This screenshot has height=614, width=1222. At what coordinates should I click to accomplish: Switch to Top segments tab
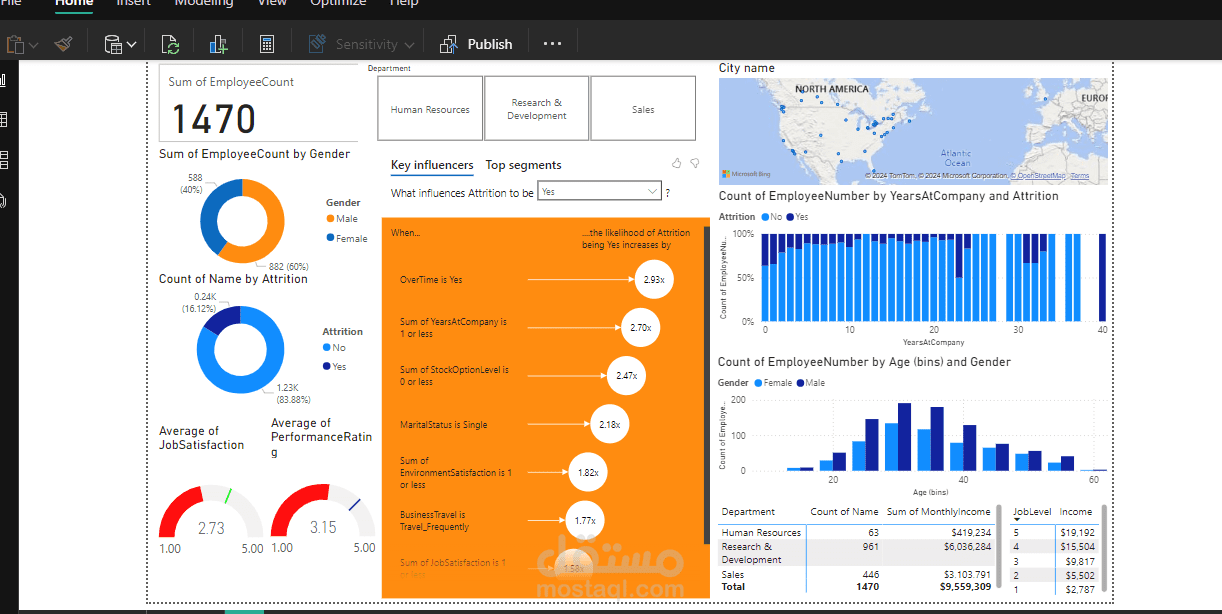point(524,165)
